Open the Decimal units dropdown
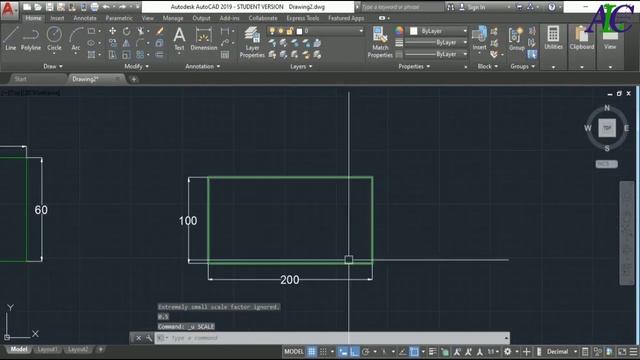Screen dimensions: 640x360 (562, 351)
